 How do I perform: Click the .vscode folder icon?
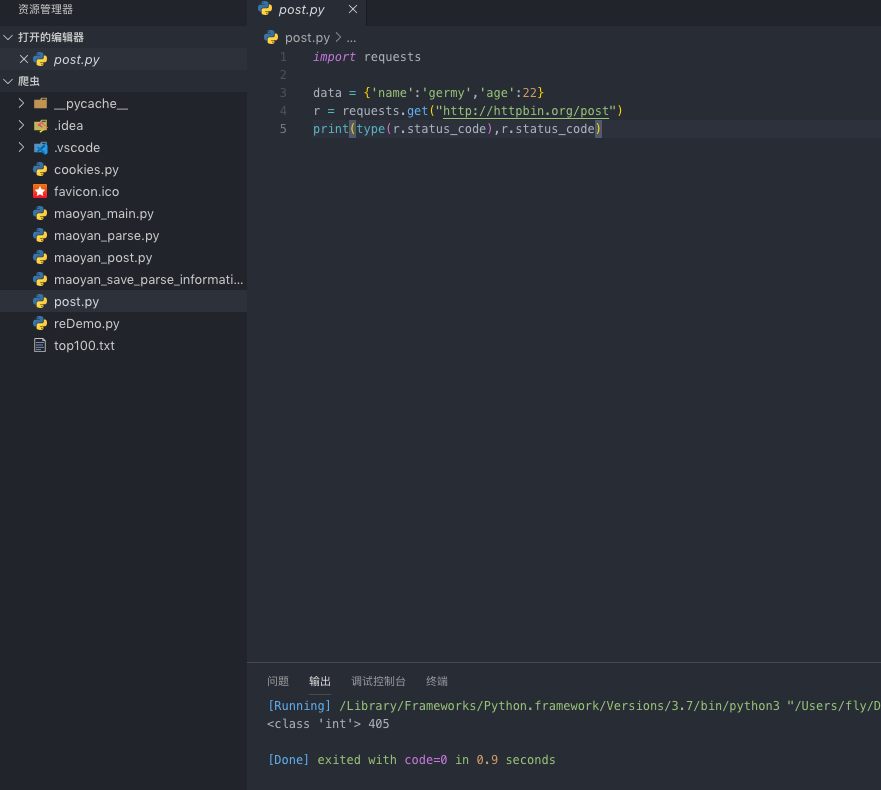pyautogui.click(x=40, y=148)
